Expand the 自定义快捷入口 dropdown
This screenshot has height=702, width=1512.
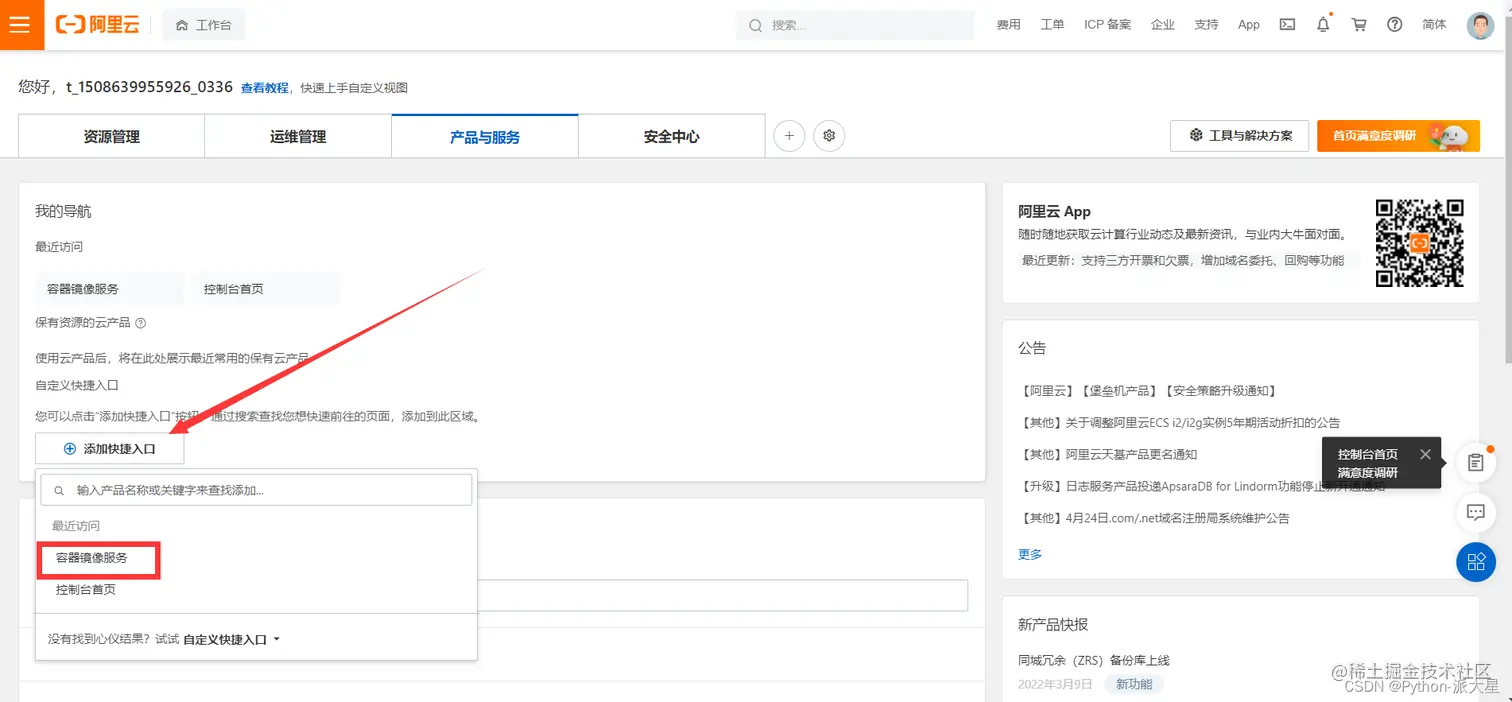click(232, 639)
